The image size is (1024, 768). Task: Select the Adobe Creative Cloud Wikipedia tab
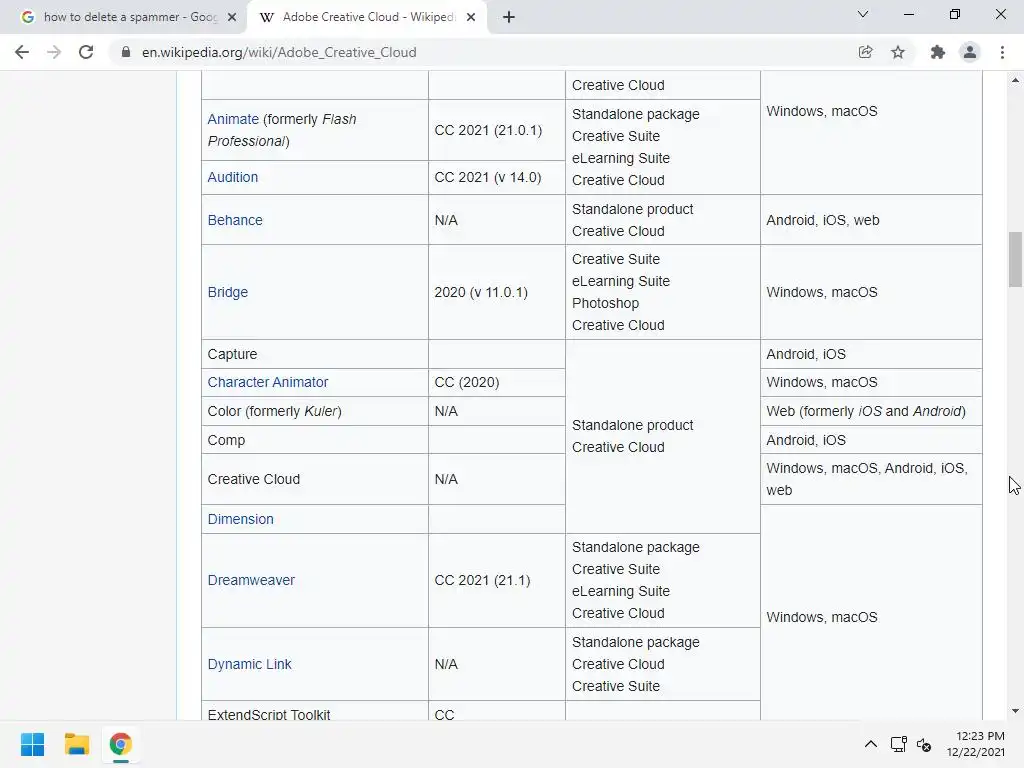click(x=366, y=17)
